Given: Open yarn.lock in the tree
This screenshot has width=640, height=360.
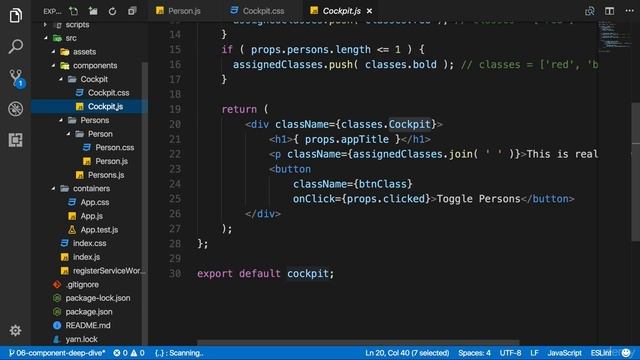Looking at the screenshot, I should pyautogui.click(x=81, y=339).
